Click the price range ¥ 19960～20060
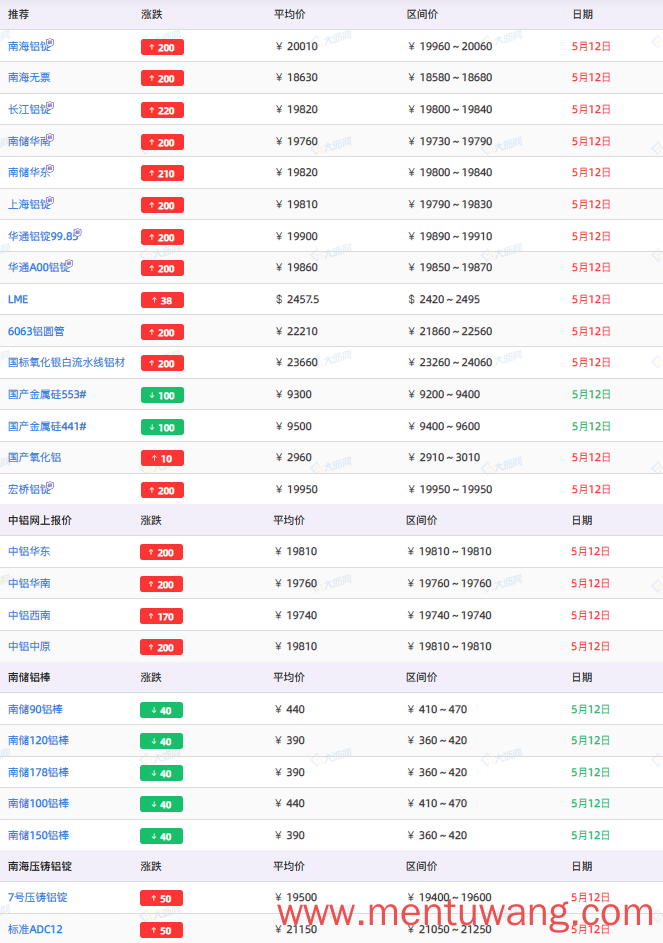Image resolution: width=663 pixels, height=943 pixels. tap(450, 46)
